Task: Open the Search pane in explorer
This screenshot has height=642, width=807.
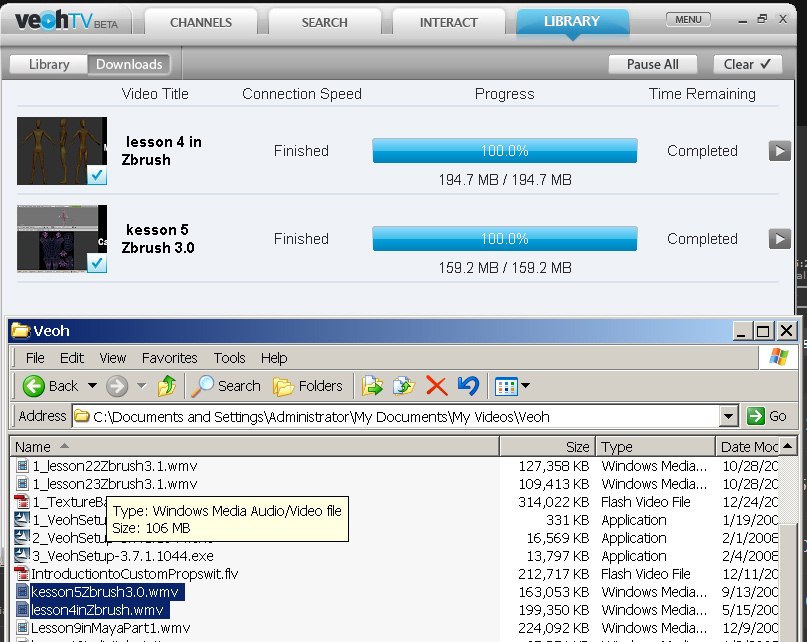Action: (226, 386)
